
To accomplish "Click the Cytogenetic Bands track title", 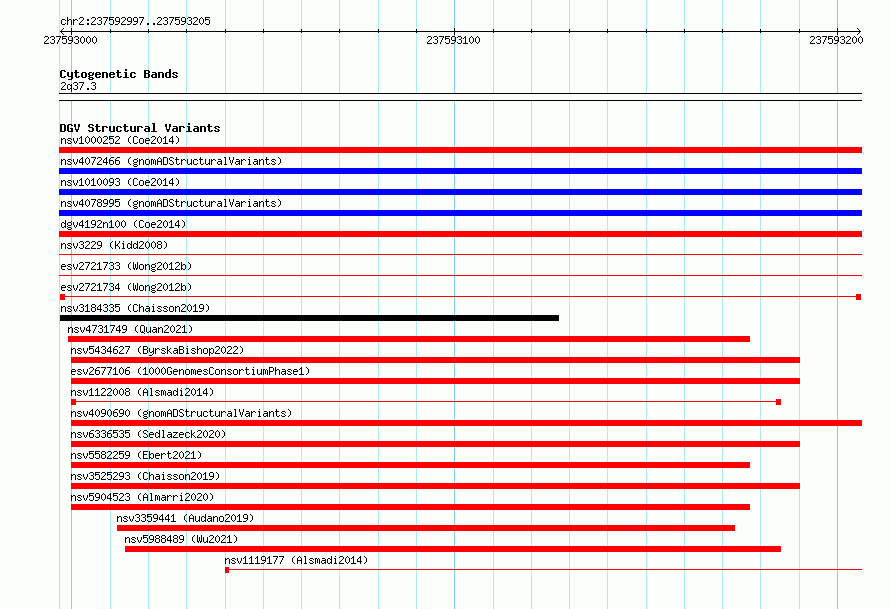I will point(119,74).
